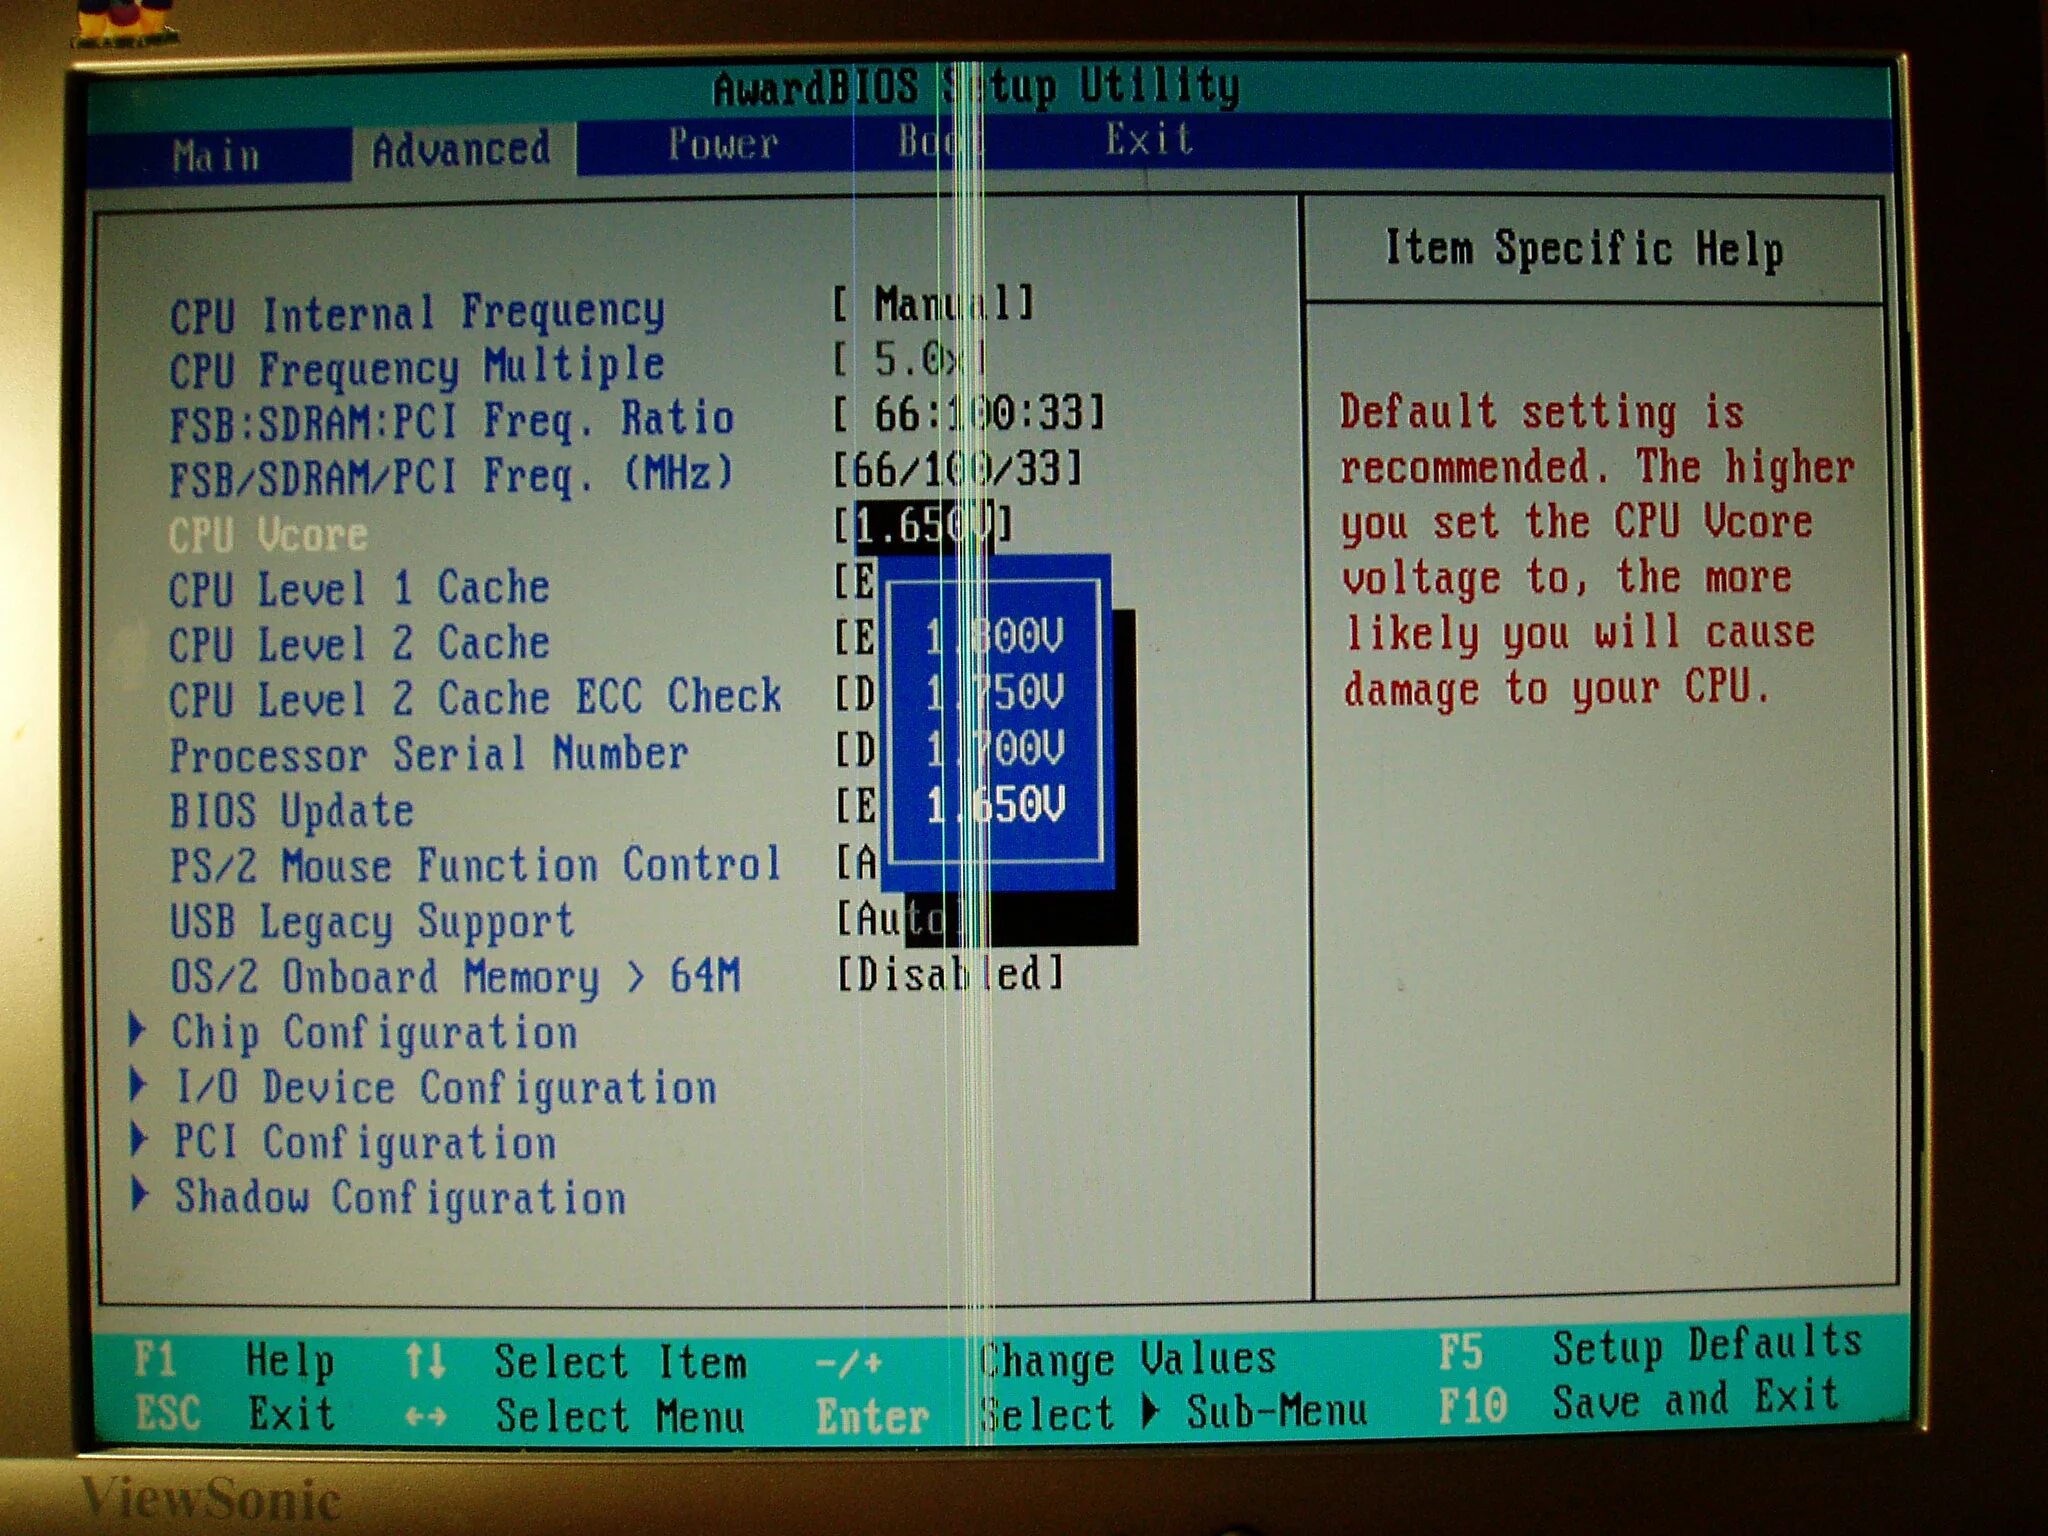Screen dimensions: 2048x1536
Task: Select the FSB/SDRAM/PCI Freq. (MHz) label
Action: click(452, 476)
